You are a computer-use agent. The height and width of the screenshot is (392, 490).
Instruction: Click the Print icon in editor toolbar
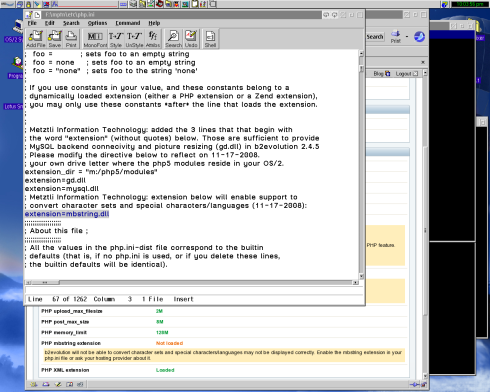pos(71,39)
